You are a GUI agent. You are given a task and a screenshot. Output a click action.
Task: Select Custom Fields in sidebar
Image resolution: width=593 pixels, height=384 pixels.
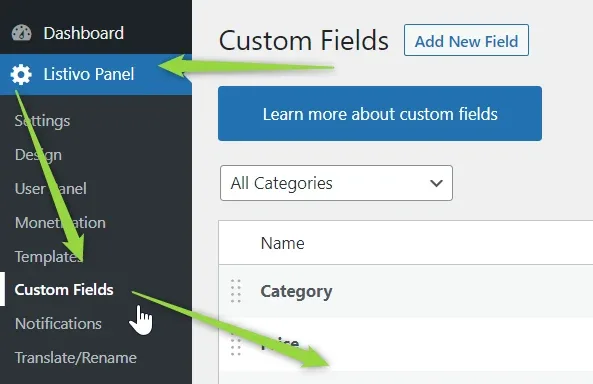tap(64, 290)
